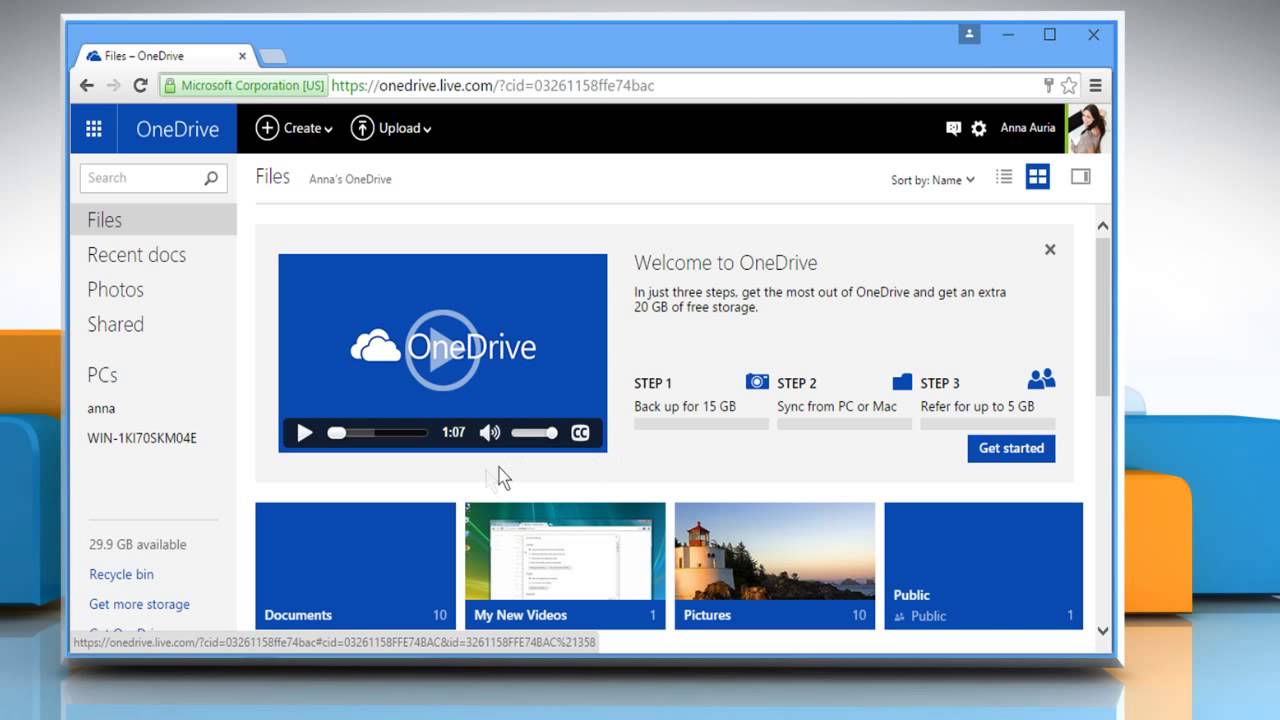Image resolution: width=1280 pixels, height=720 pixels.
Task: Open settings gear icon in OneDrive header
Action: pyautogui.click(x=979, y=128)
